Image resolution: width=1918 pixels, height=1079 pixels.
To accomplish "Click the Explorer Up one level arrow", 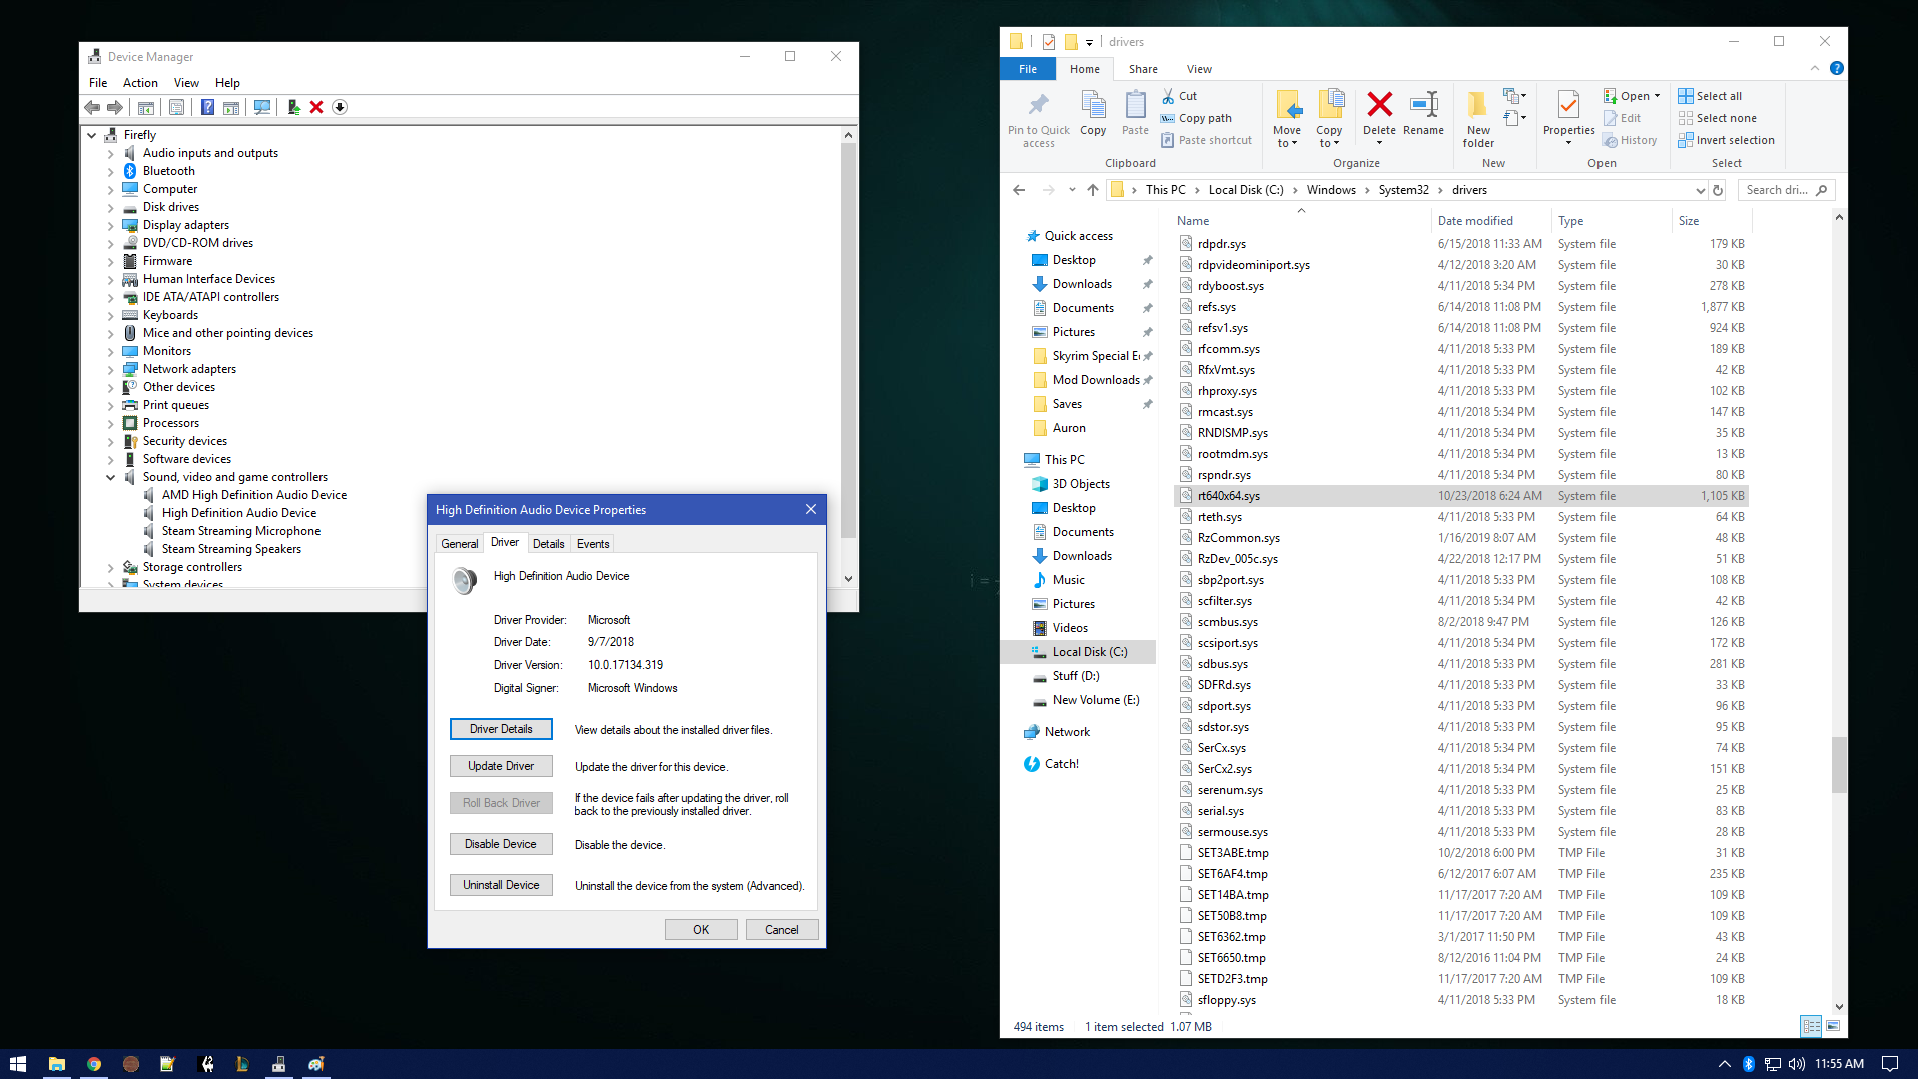I will pyautogui.click(x=1093, y=190).
